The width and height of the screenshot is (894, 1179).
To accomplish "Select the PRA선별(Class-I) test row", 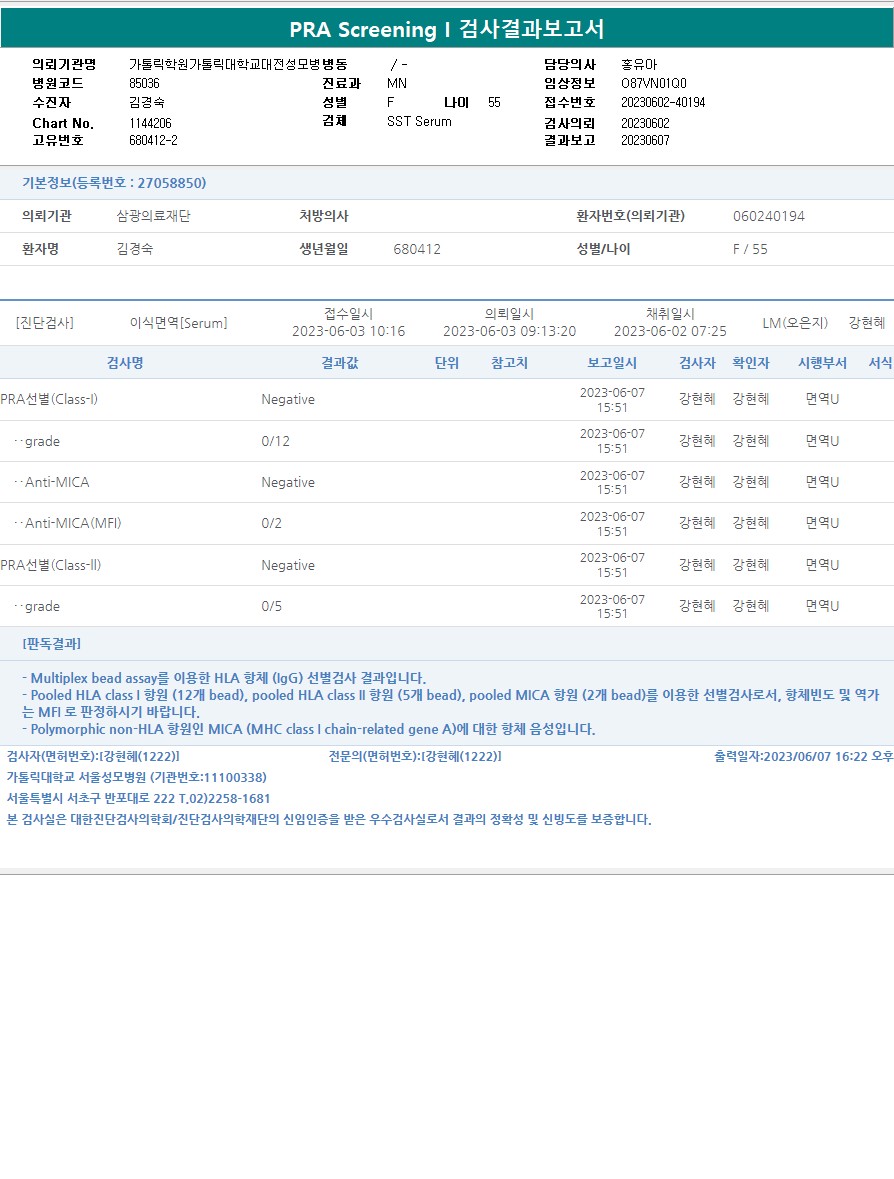I will click(x=447, y=399).
